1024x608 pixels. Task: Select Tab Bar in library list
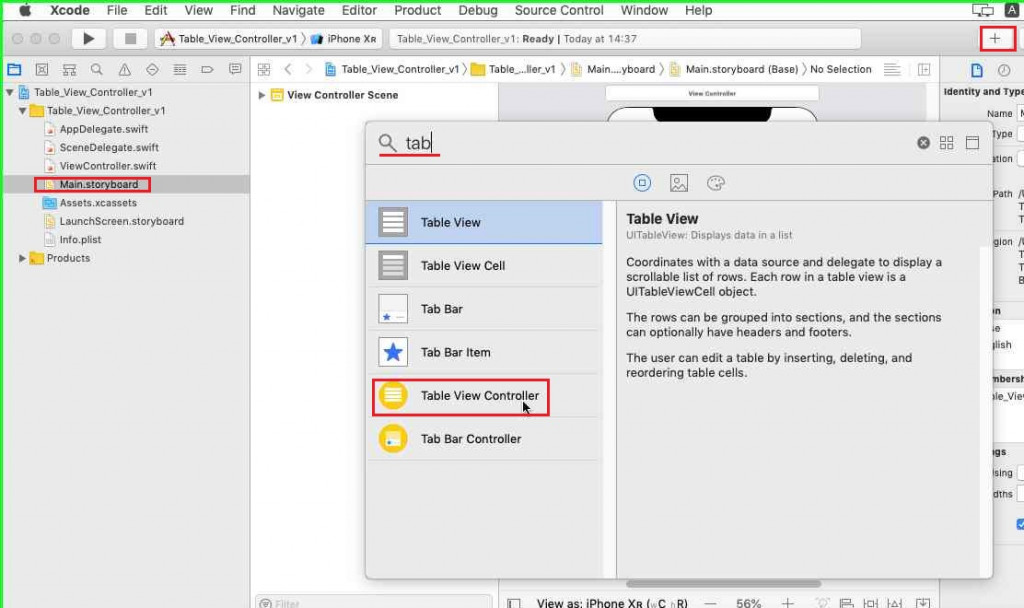[x=484, y=309]
